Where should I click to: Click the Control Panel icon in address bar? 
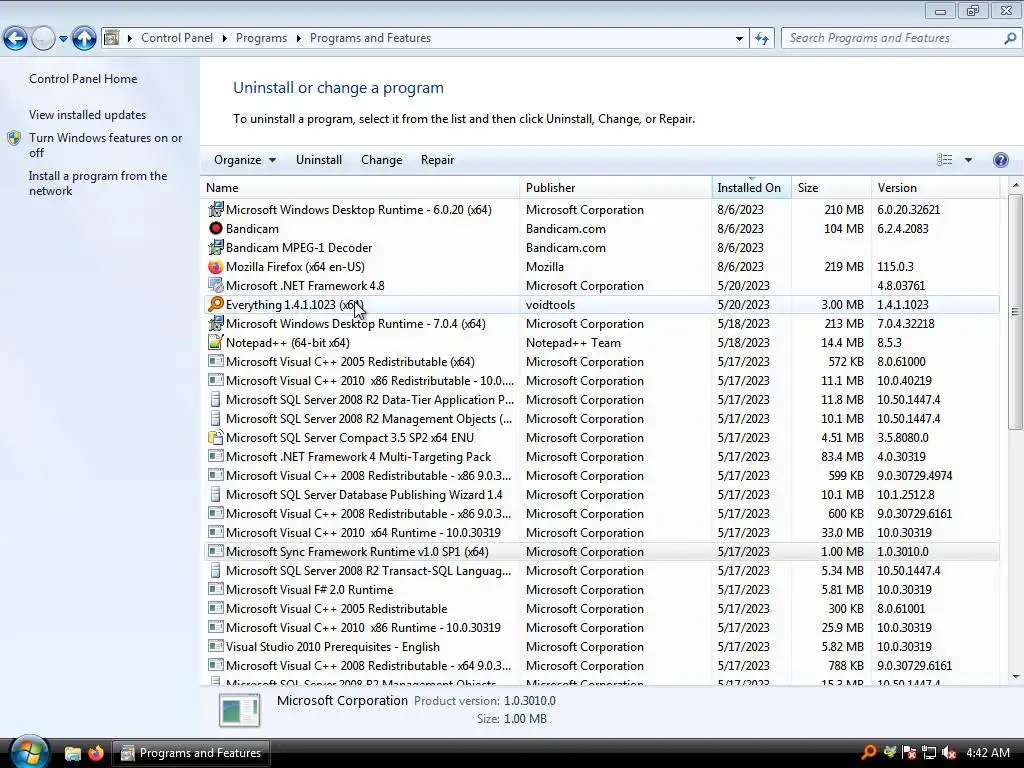point(112,38)
